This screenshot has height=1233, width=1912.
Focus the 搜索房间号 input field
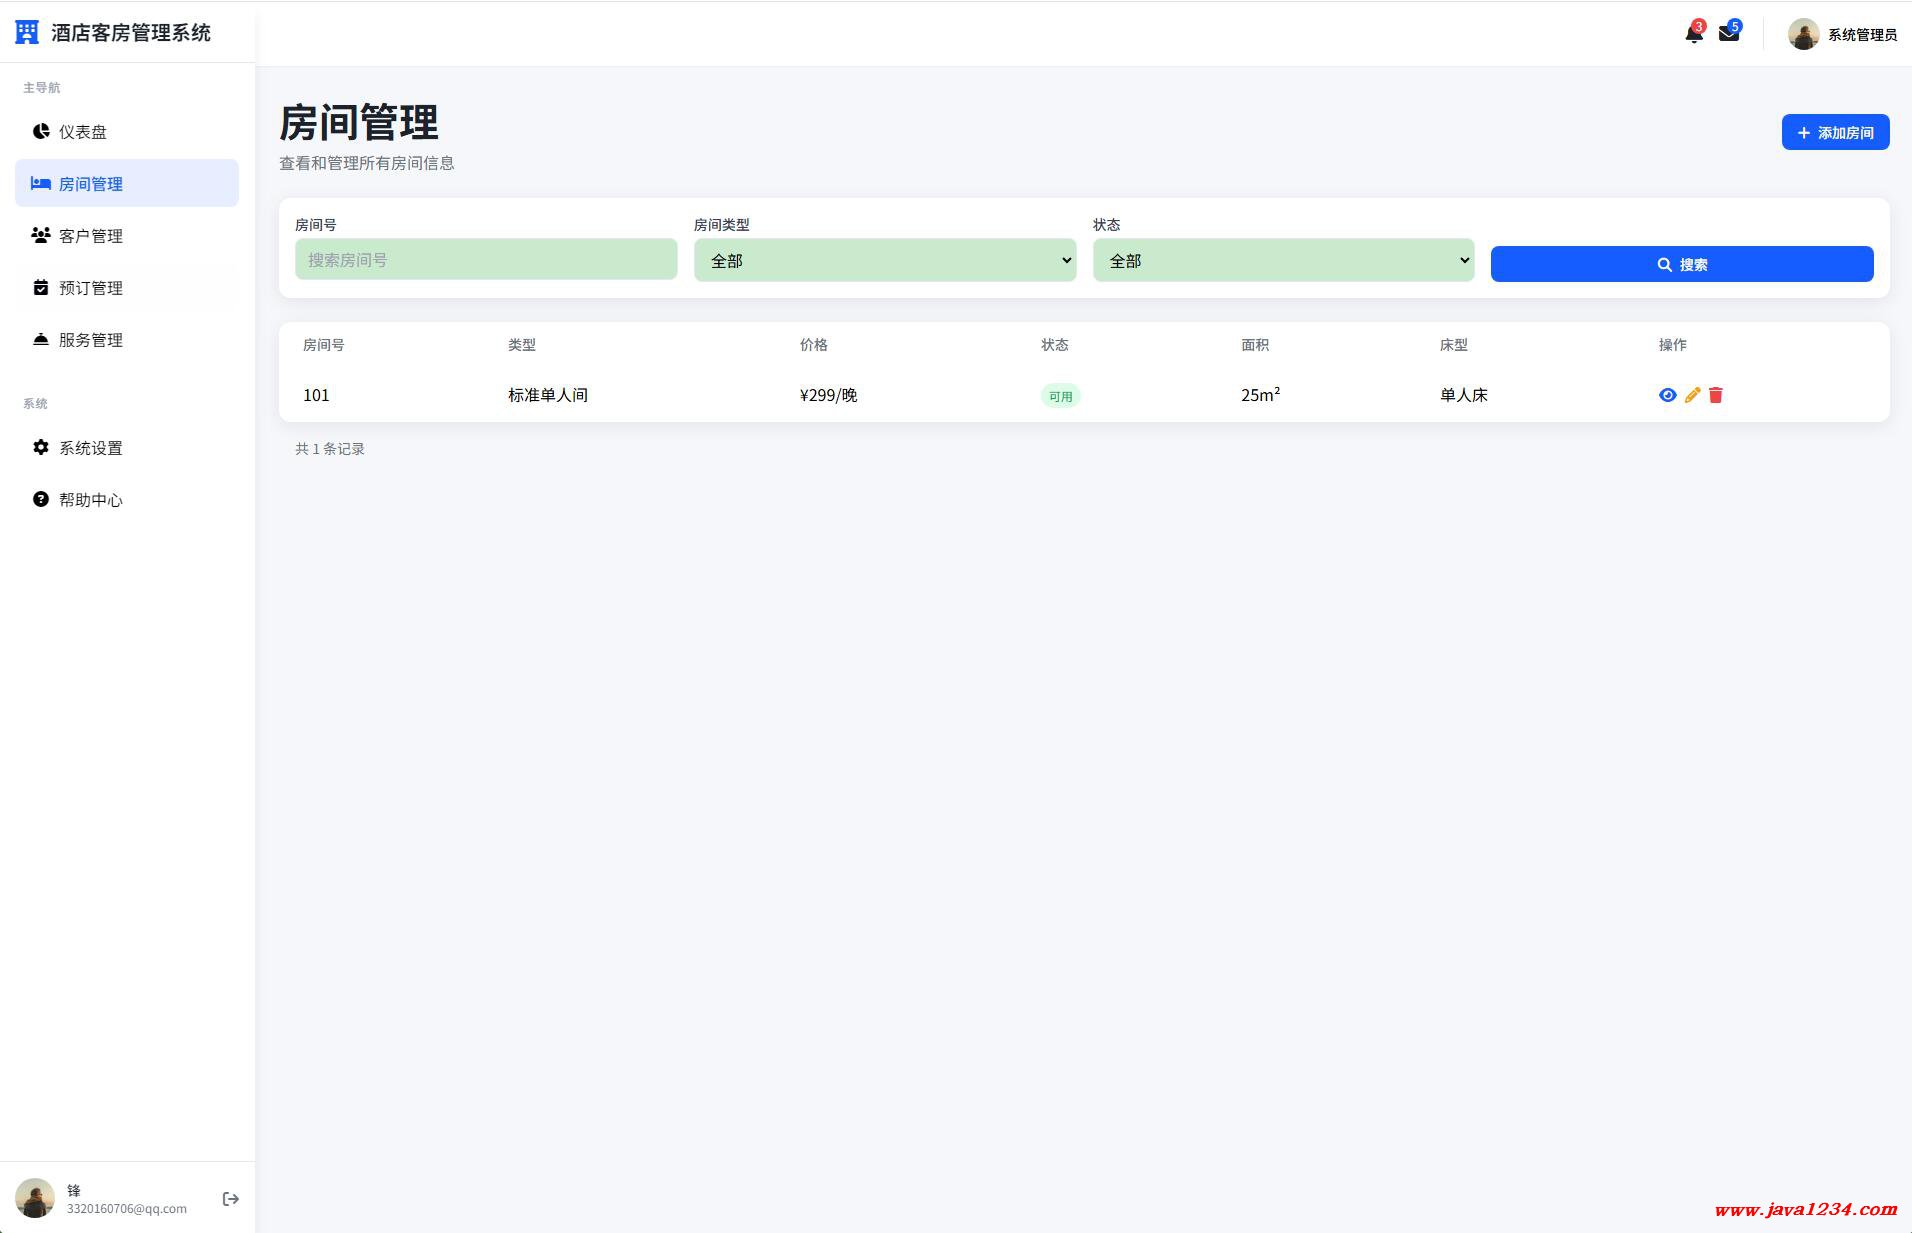(486, 260)
